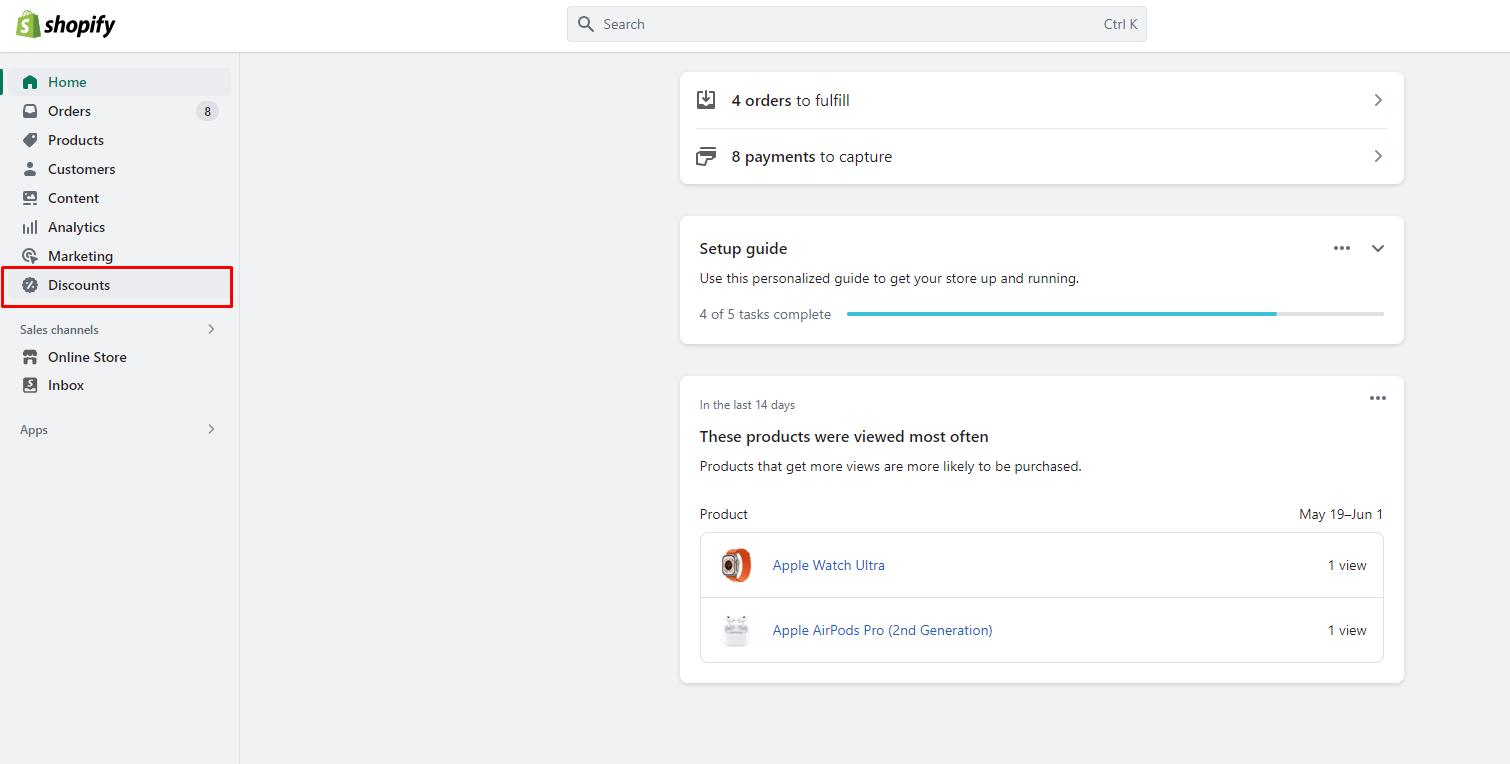
Task: Click the Discounts percent badge icon
Action: [x=30, y=285]
